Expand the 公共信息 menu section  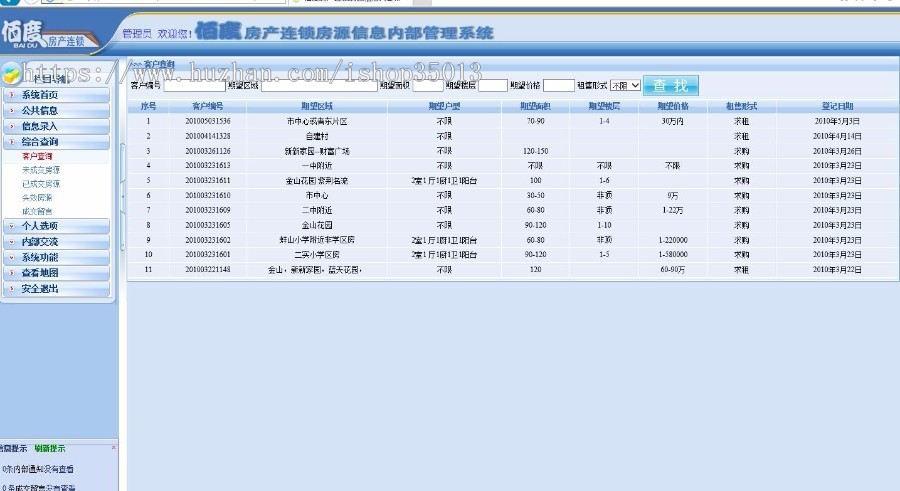click(x=56, y=110)
